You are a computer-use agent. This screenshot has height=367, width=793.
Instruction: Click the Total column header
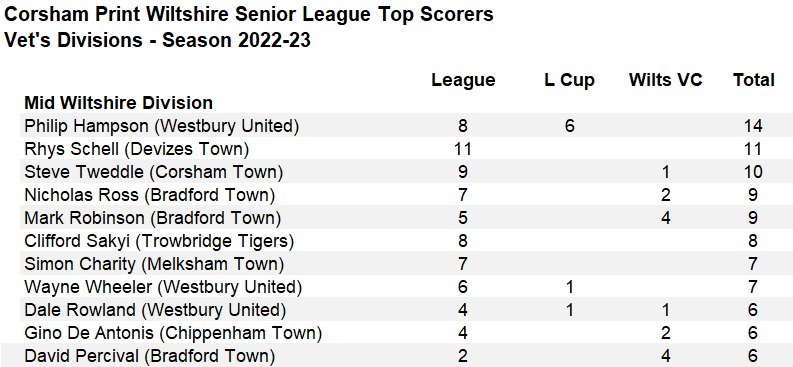(x=754, y=79)
